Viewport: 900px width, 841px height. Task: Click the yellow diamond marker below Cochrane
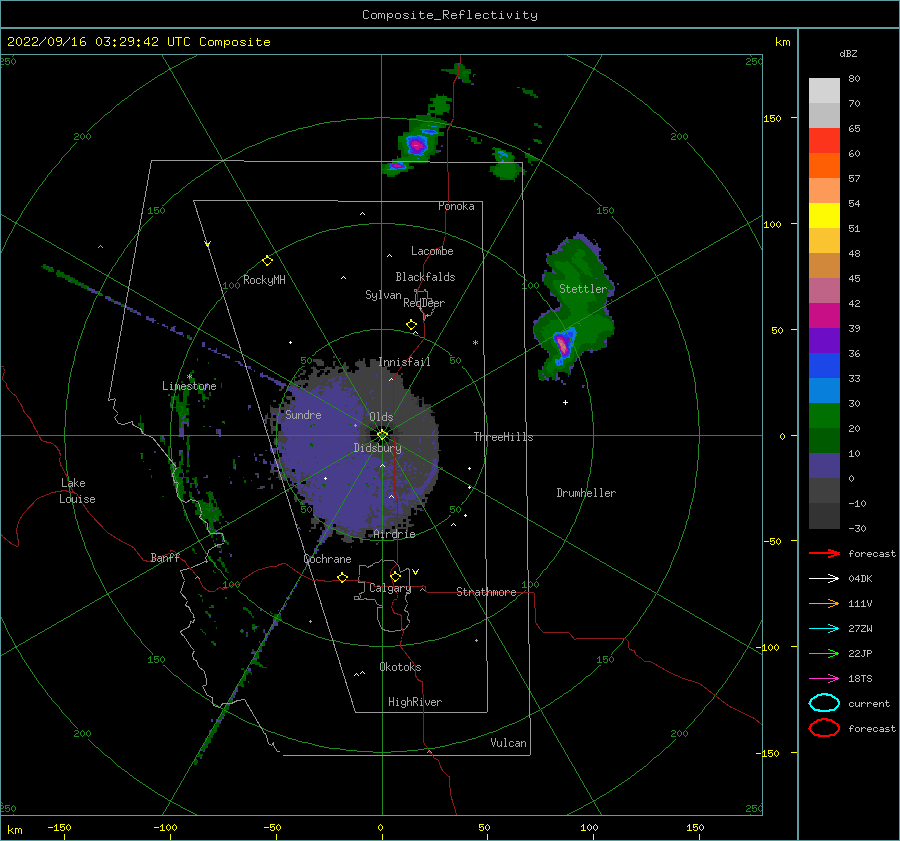[x=342, y=577]
